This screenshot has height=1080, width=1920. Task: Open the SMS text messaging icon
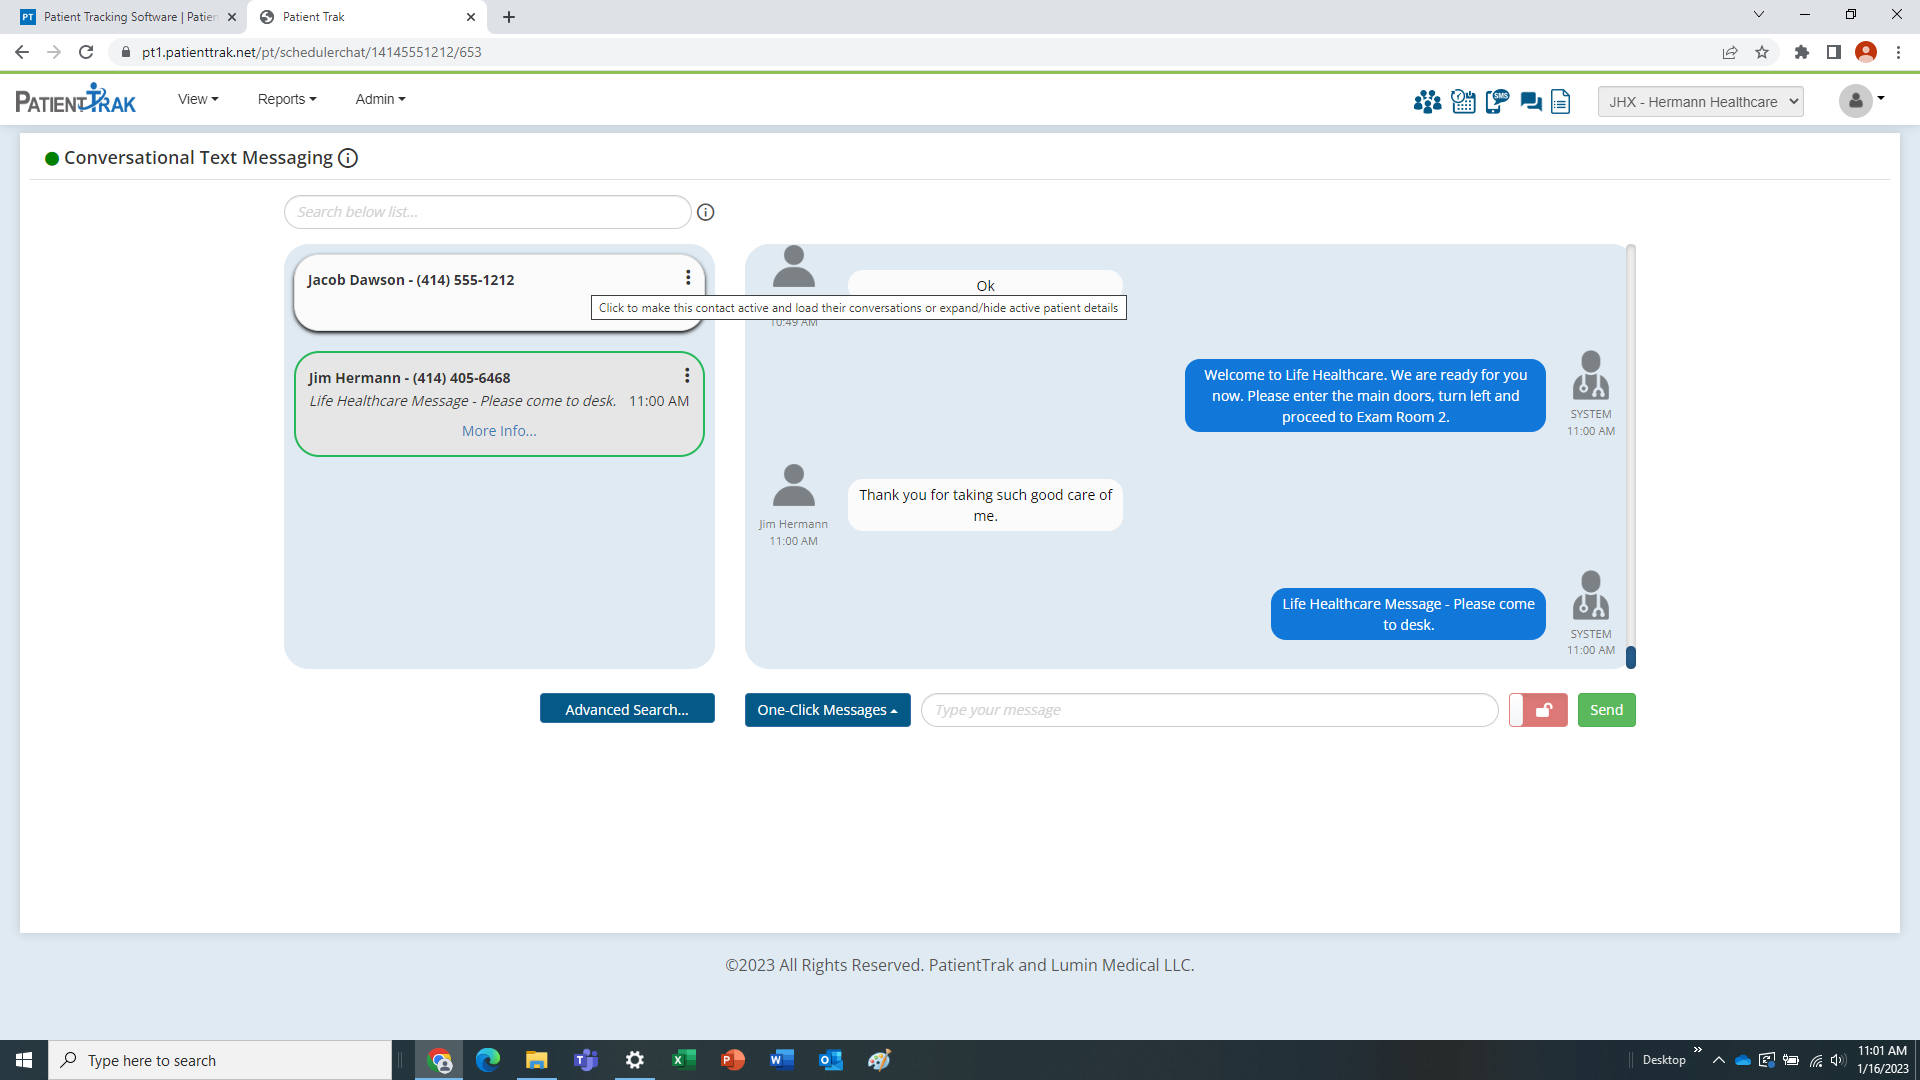[x=1497, y=101]
